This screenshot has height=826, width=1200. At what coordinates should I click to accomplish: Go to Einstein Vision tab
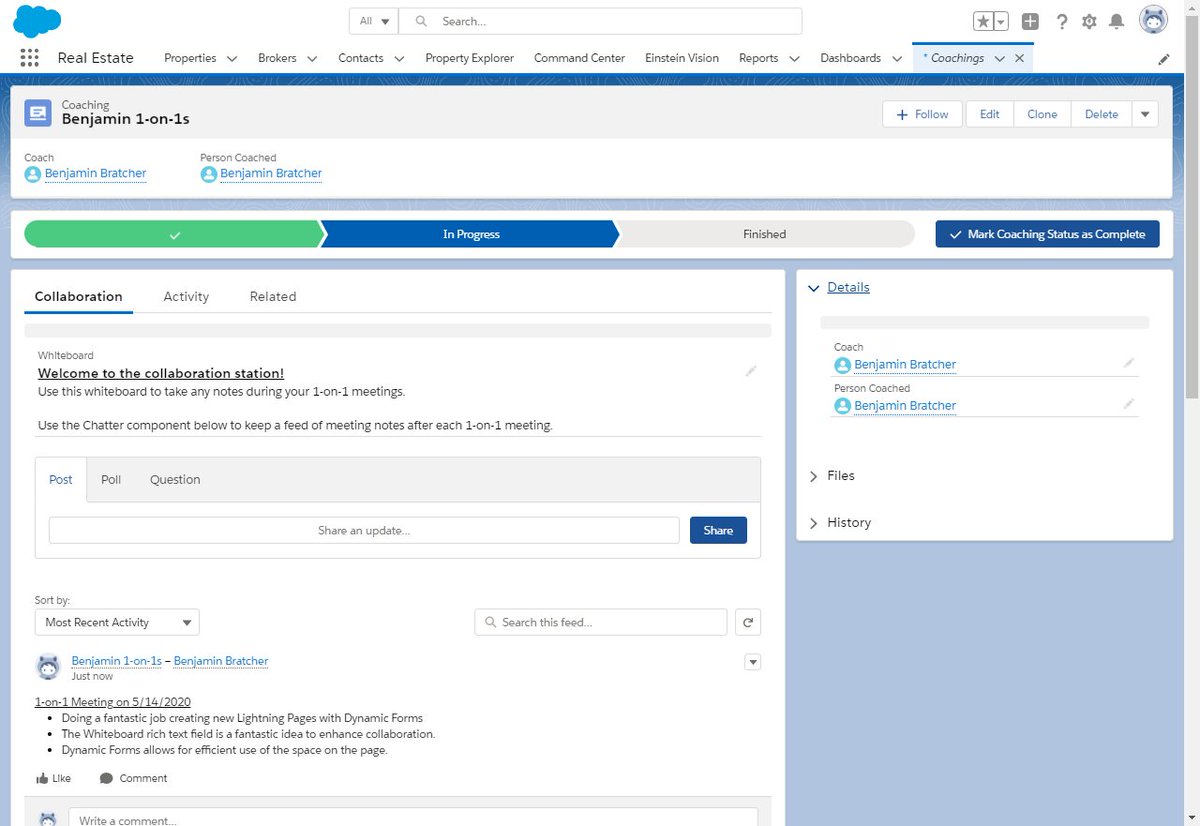682,58
